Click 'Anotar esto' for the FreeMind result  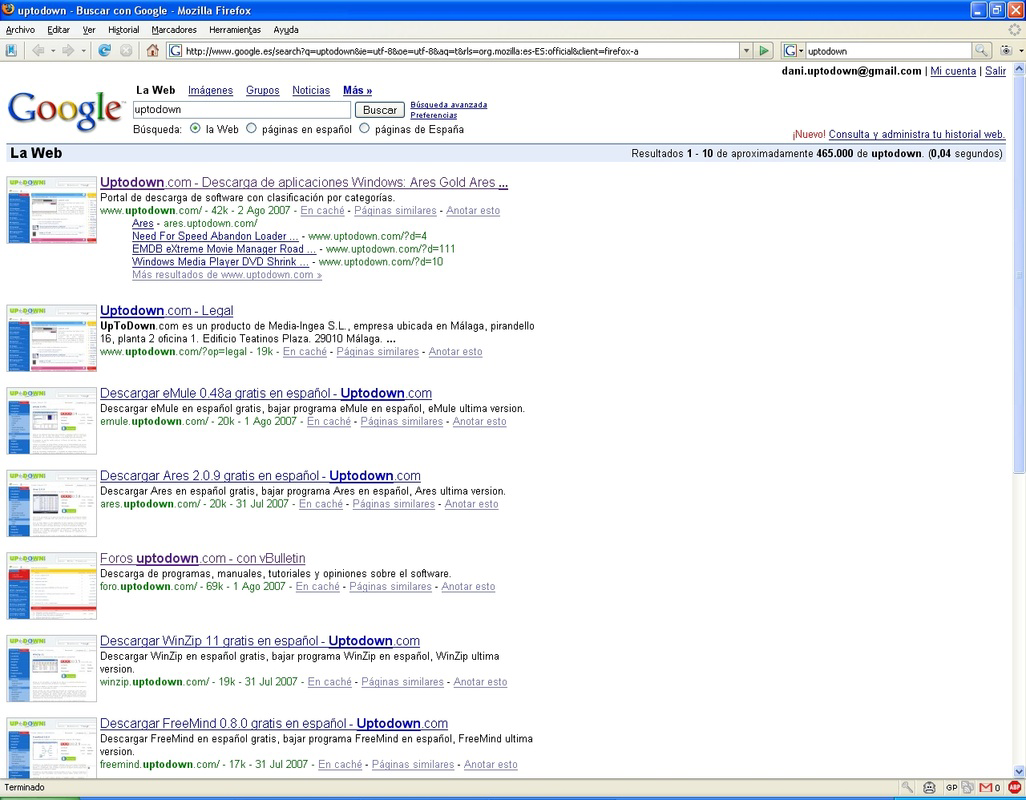(x=490, y=764)
